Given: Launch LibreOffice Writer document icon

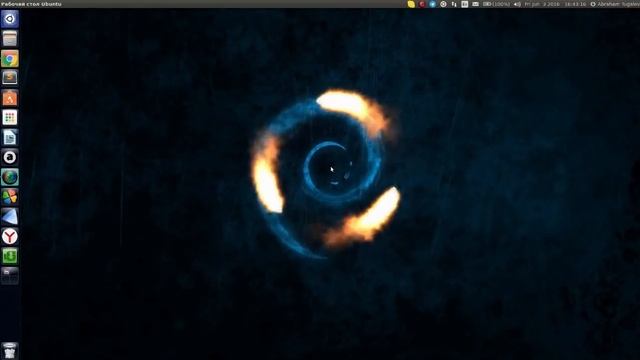Looking at the screenshot, I should point(9,138).
